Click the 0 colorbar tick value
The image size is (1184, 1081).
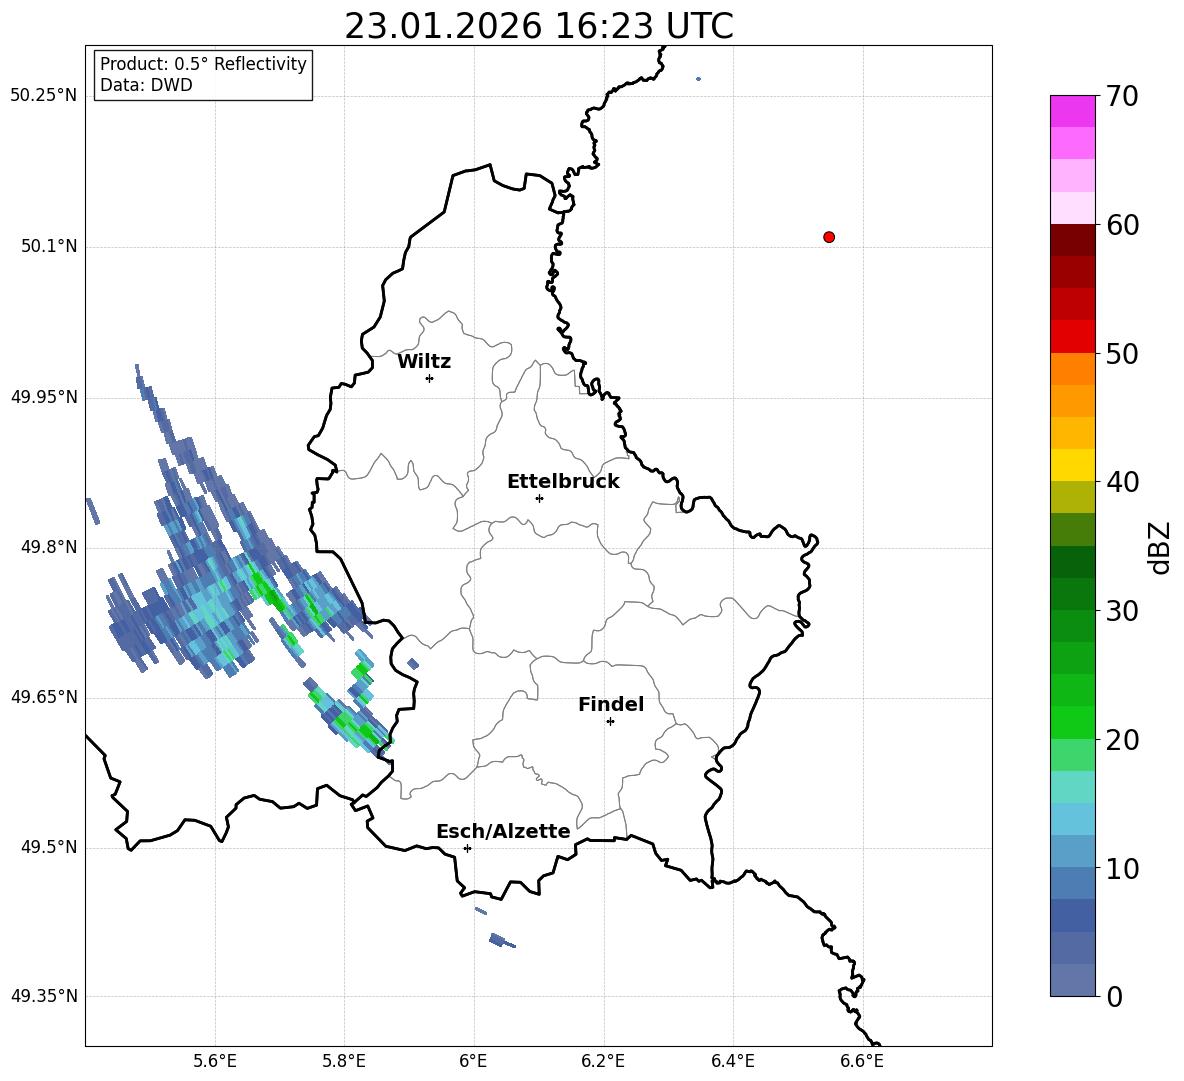[1115, 997]
